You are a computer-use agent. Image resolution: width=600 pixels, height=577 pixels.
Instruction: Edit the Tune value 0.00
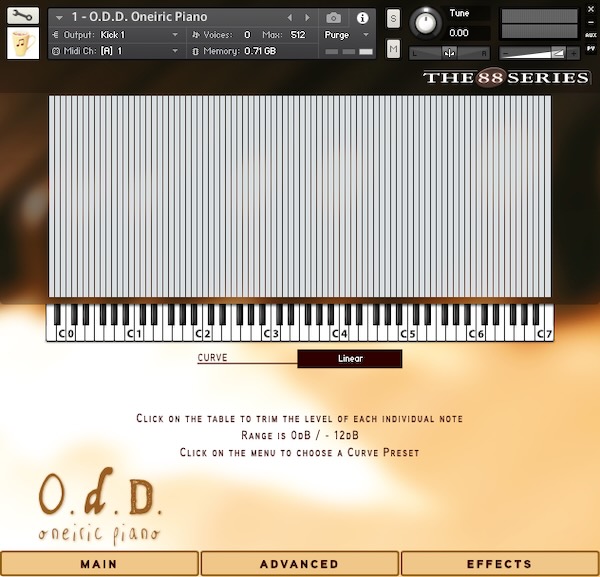459,33
